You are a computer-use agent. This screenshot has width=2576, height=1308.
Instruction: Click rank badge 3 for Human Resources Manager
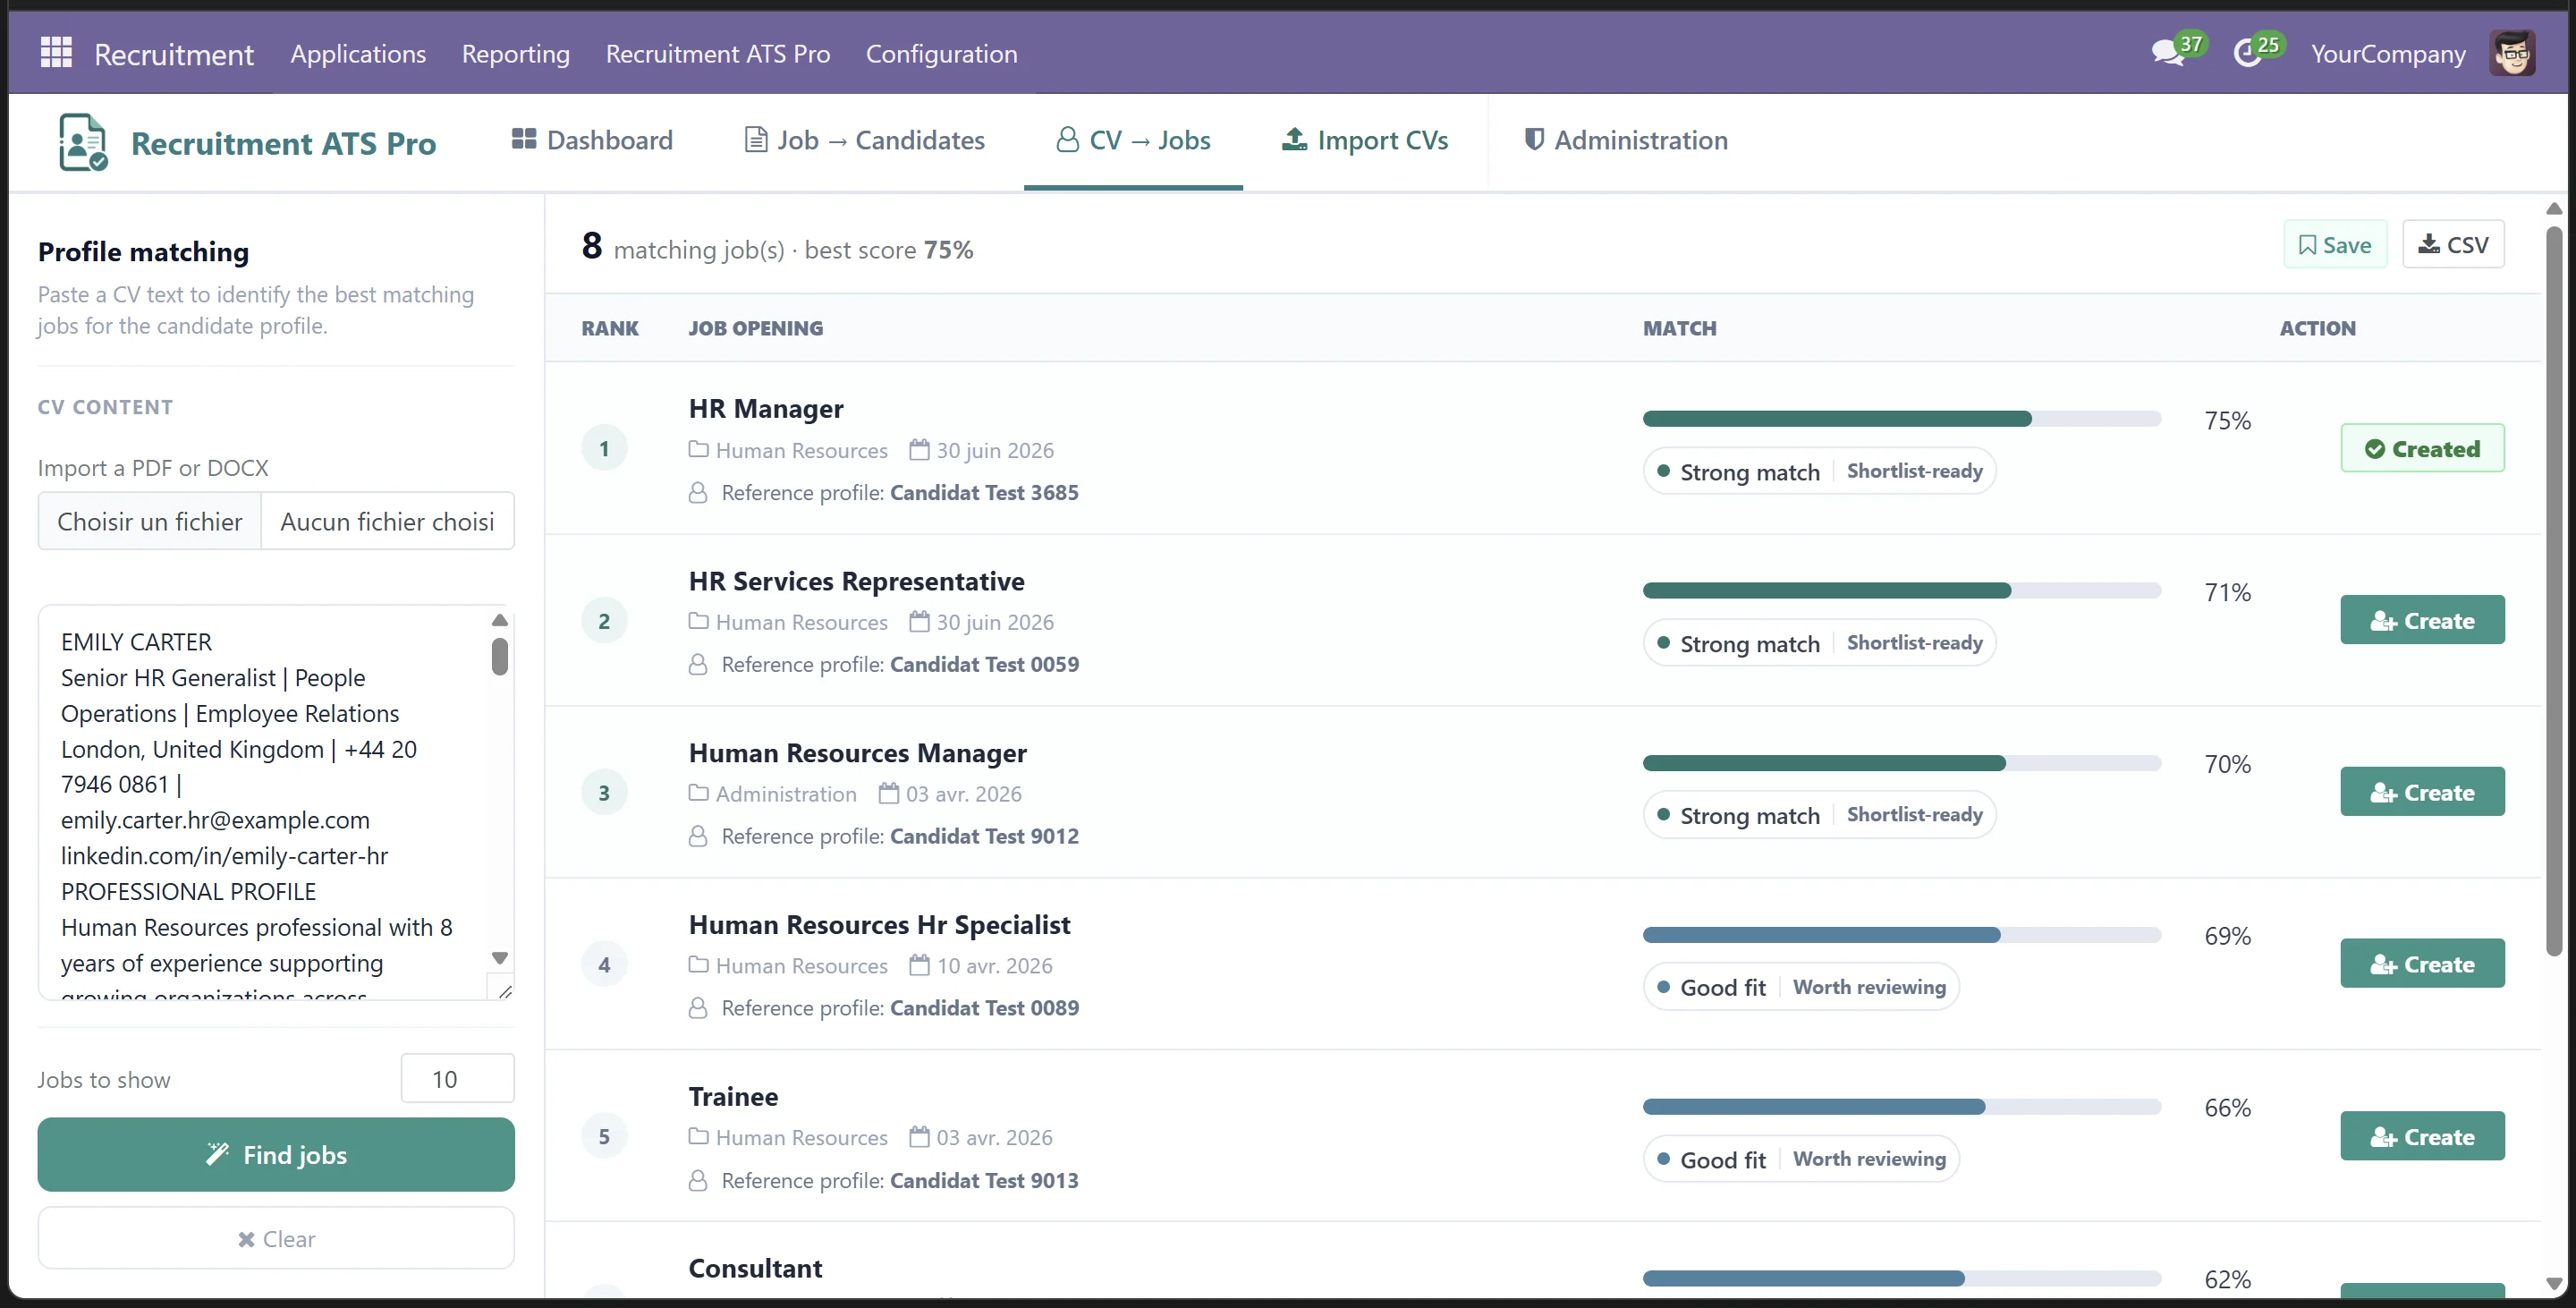[x=604, y=793]
